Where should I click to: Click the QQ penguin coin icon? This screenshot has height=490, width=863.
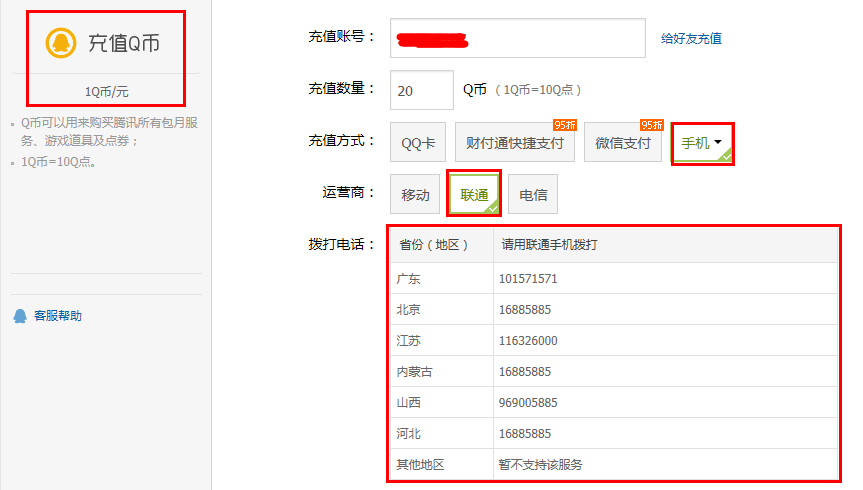coord(61,43)
